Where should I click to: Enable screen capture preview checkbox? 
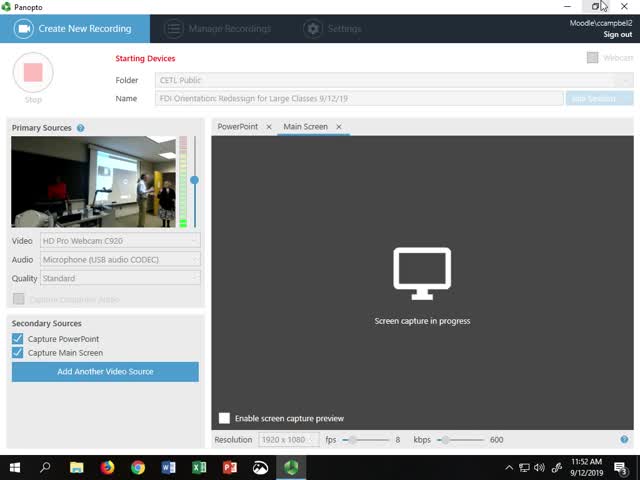click(225, 418)
